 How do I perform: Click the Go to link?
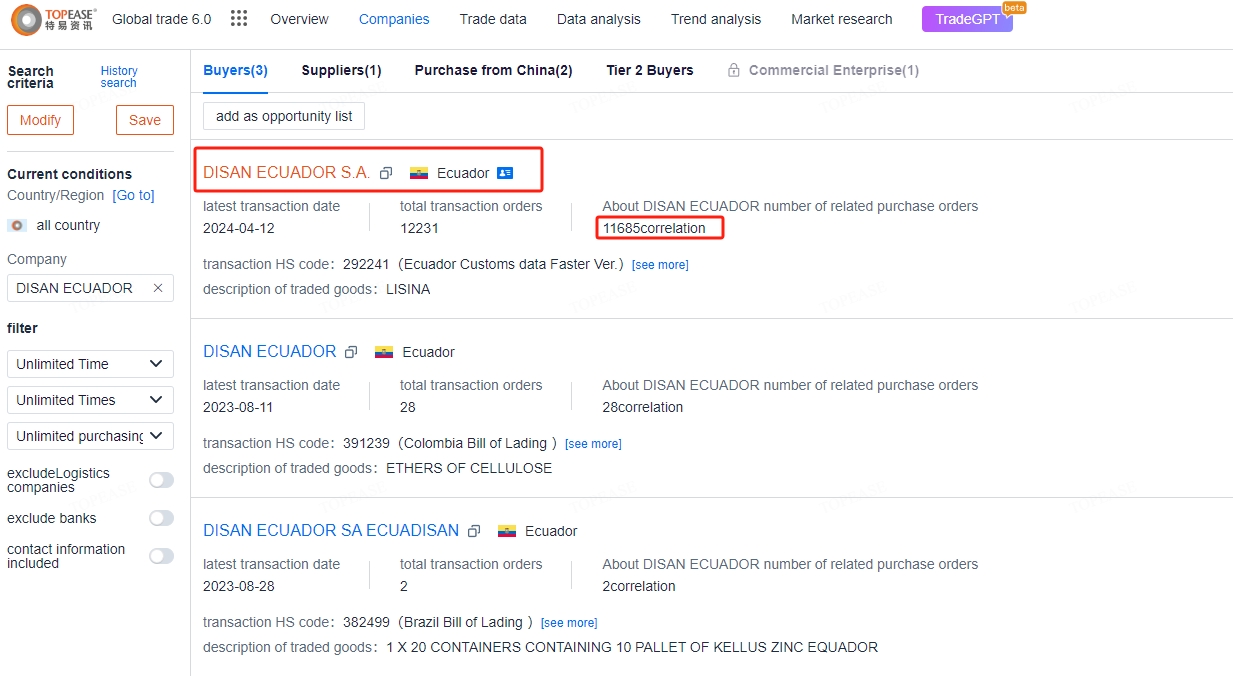(x=134, y=195)
